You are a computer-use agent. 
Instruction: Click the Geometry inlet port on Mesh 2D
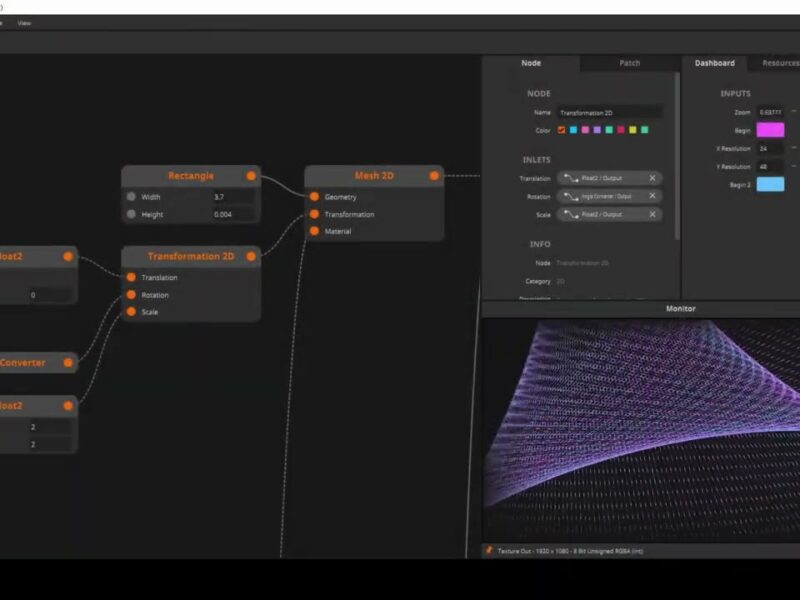(314, 197)
